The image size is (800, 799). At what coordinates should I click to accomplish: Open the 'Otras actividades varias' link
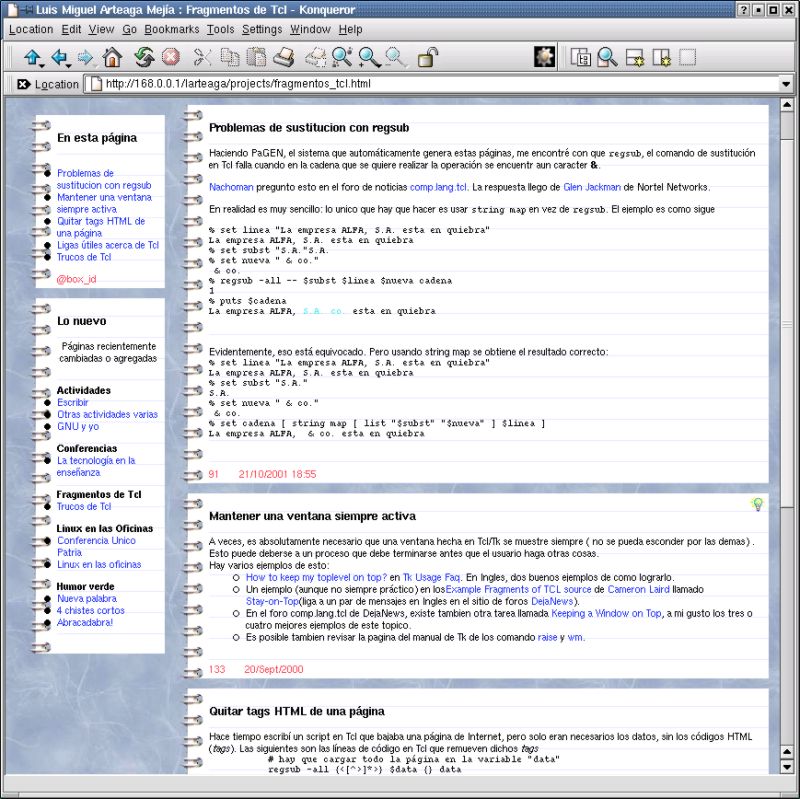(x=108, y=414)
